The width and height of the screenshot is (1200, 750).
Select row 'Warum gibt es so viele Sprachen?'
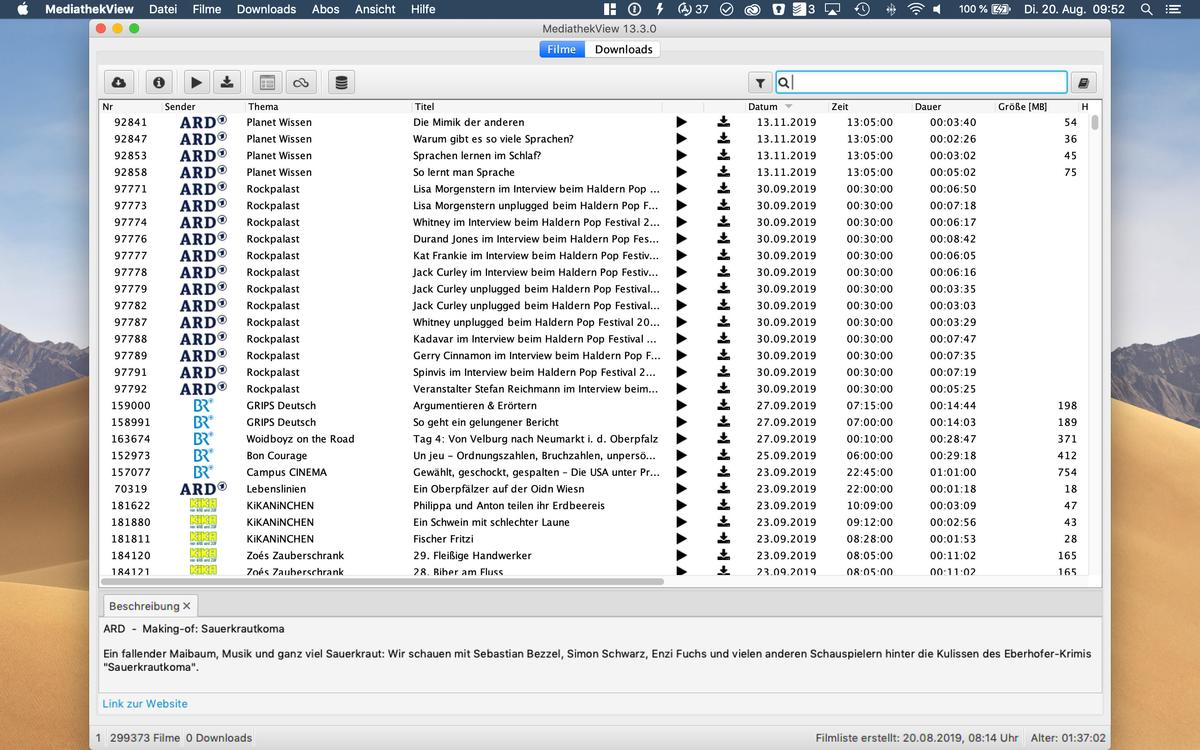pos(595,139)
